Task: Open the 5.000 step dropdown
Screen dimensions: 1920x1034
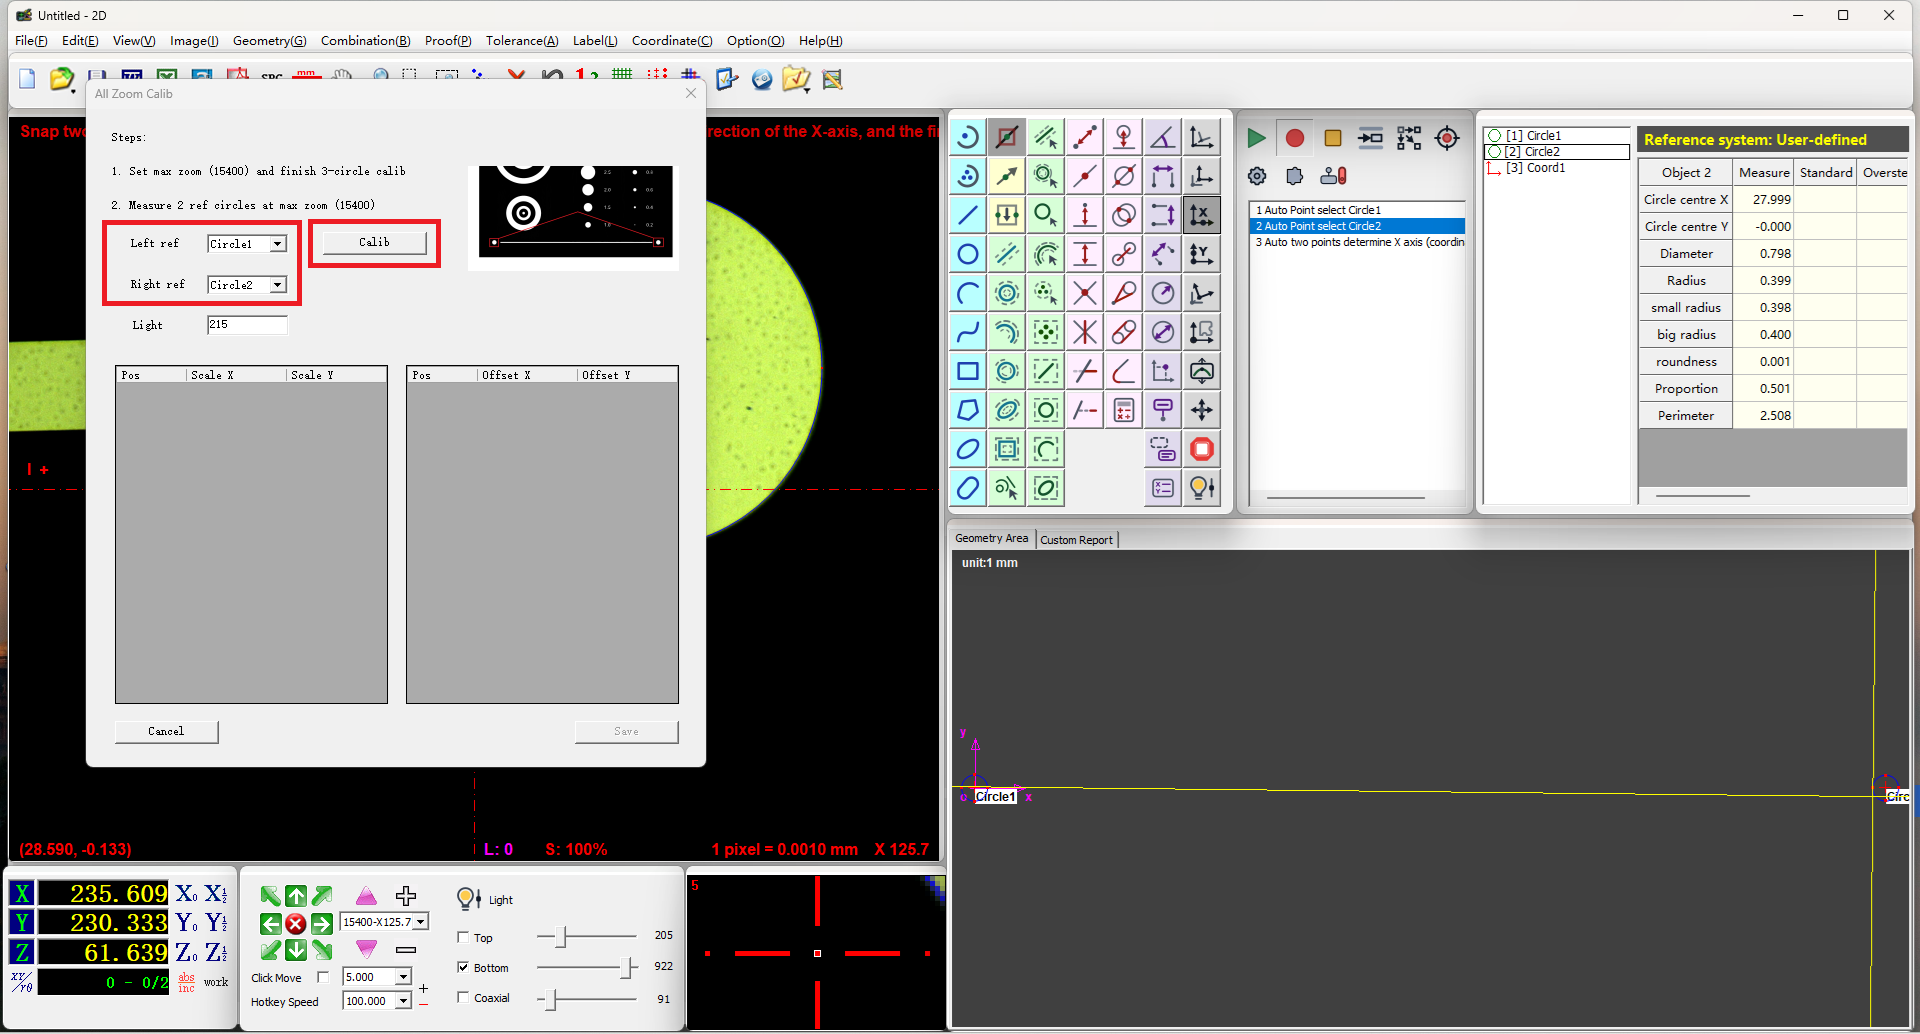Action: [404, 977]
